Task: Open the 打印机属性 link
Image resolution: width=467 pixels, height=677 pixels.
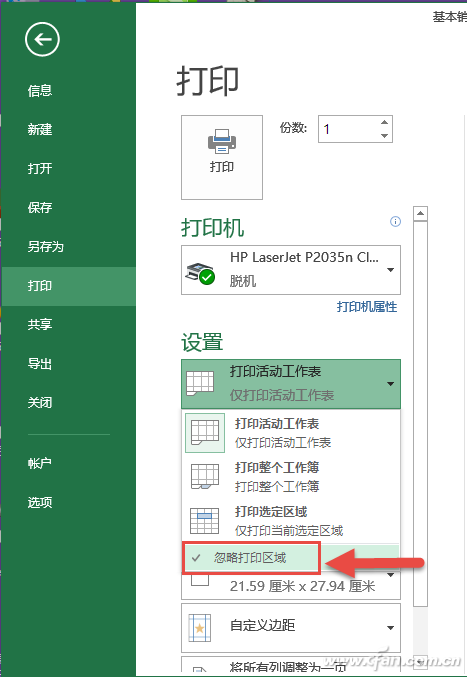Action: pos(367,307)
